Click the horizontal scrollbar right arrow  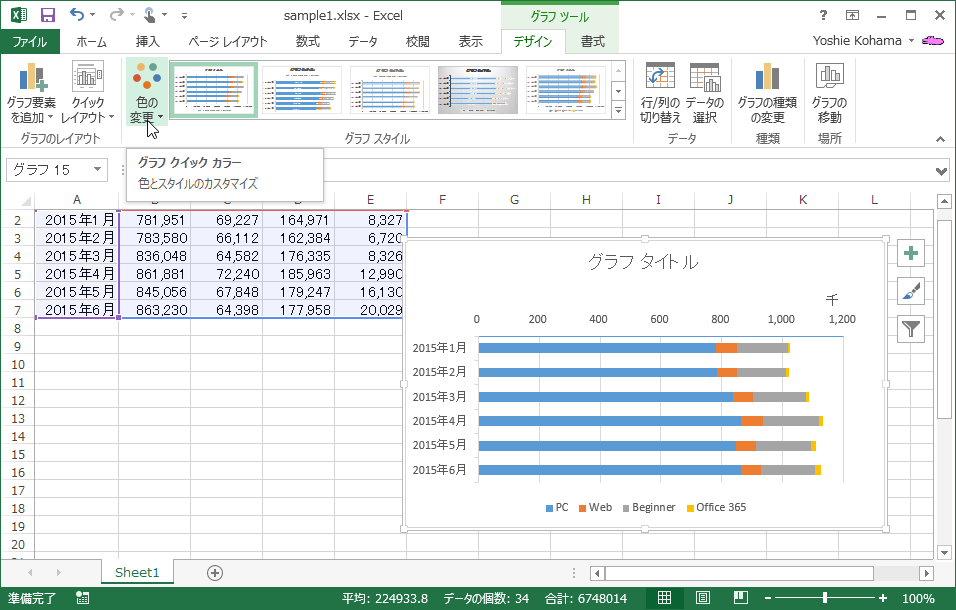927,573
